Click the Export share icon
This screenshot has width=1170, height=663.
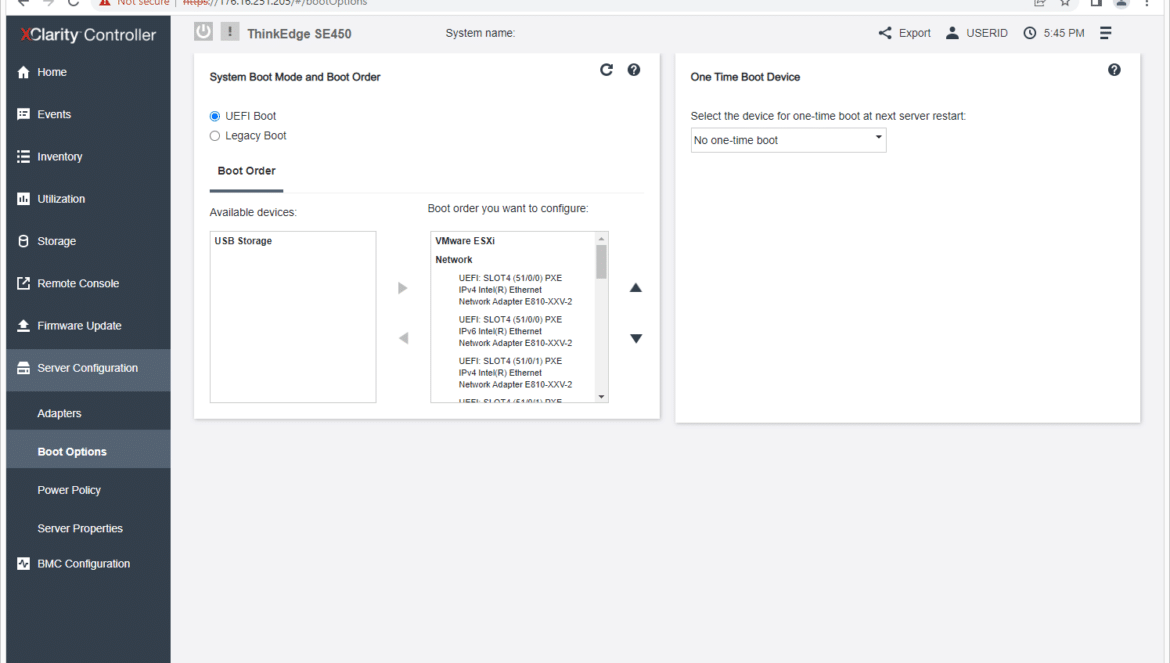(885, 33)
